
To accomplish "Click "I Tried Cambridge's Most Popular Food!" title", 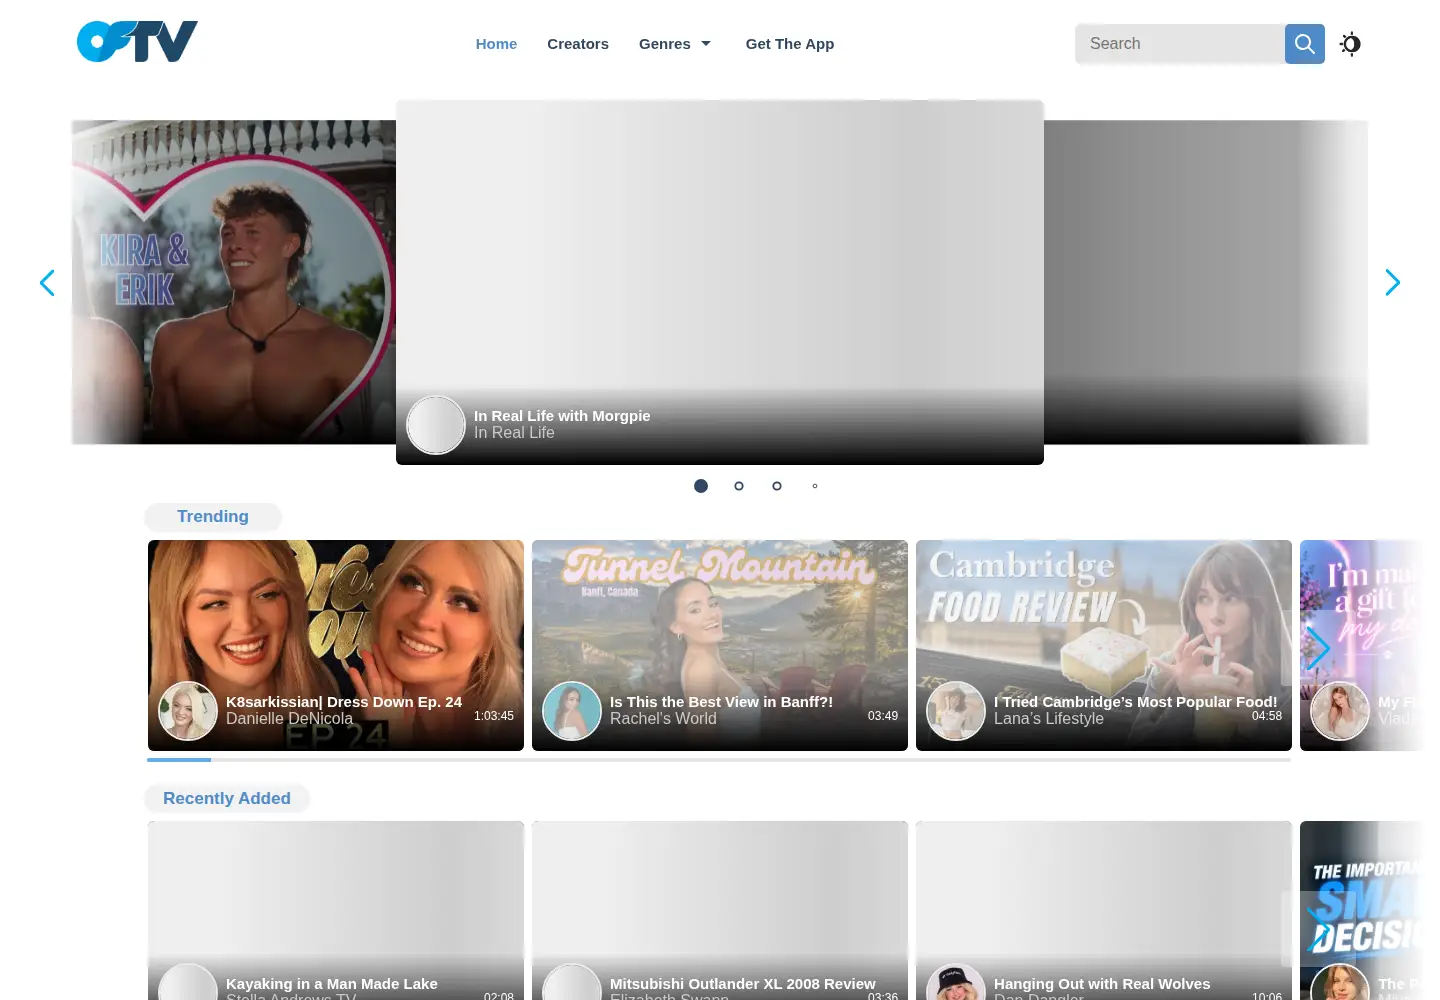I will click(x=1136, y=702).
